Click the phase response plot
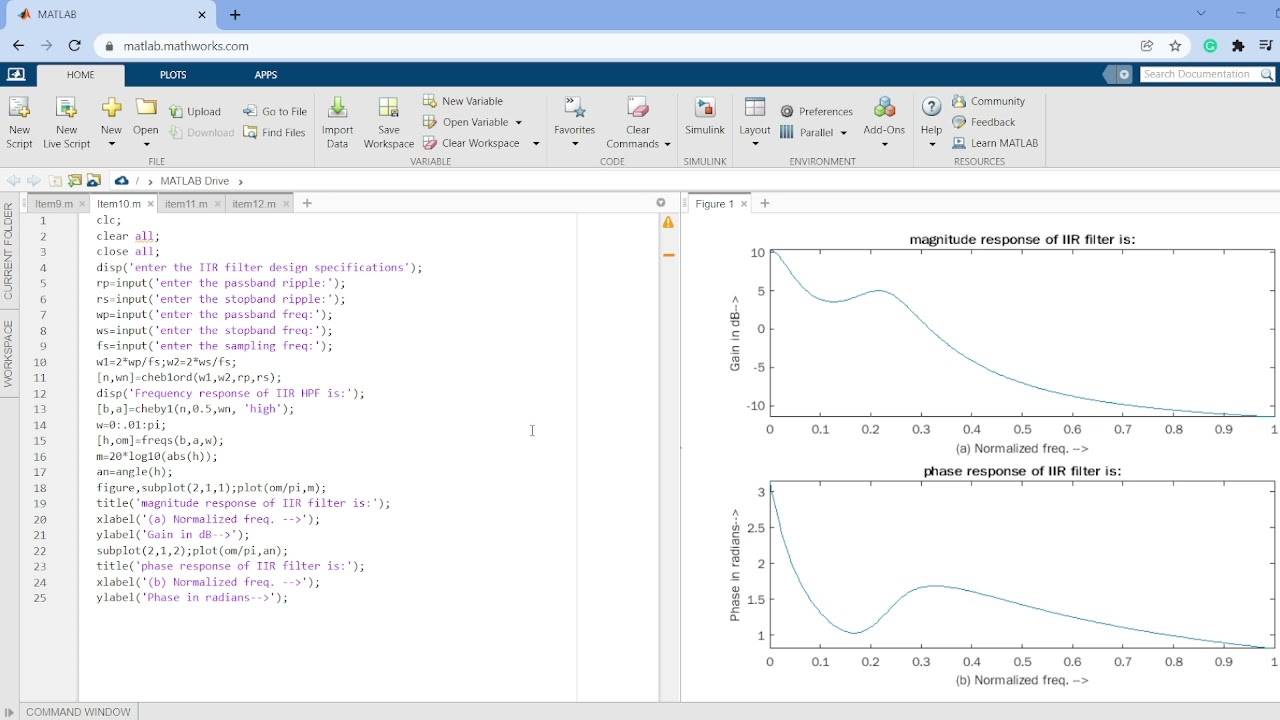The image size is (1280, 720). (1022, 565)
